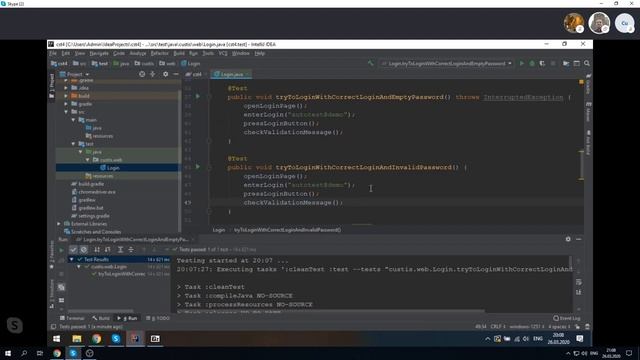This screenshot has width=640, height=360.
Task: Open the Event Log
Action: [x=567, y=318]
